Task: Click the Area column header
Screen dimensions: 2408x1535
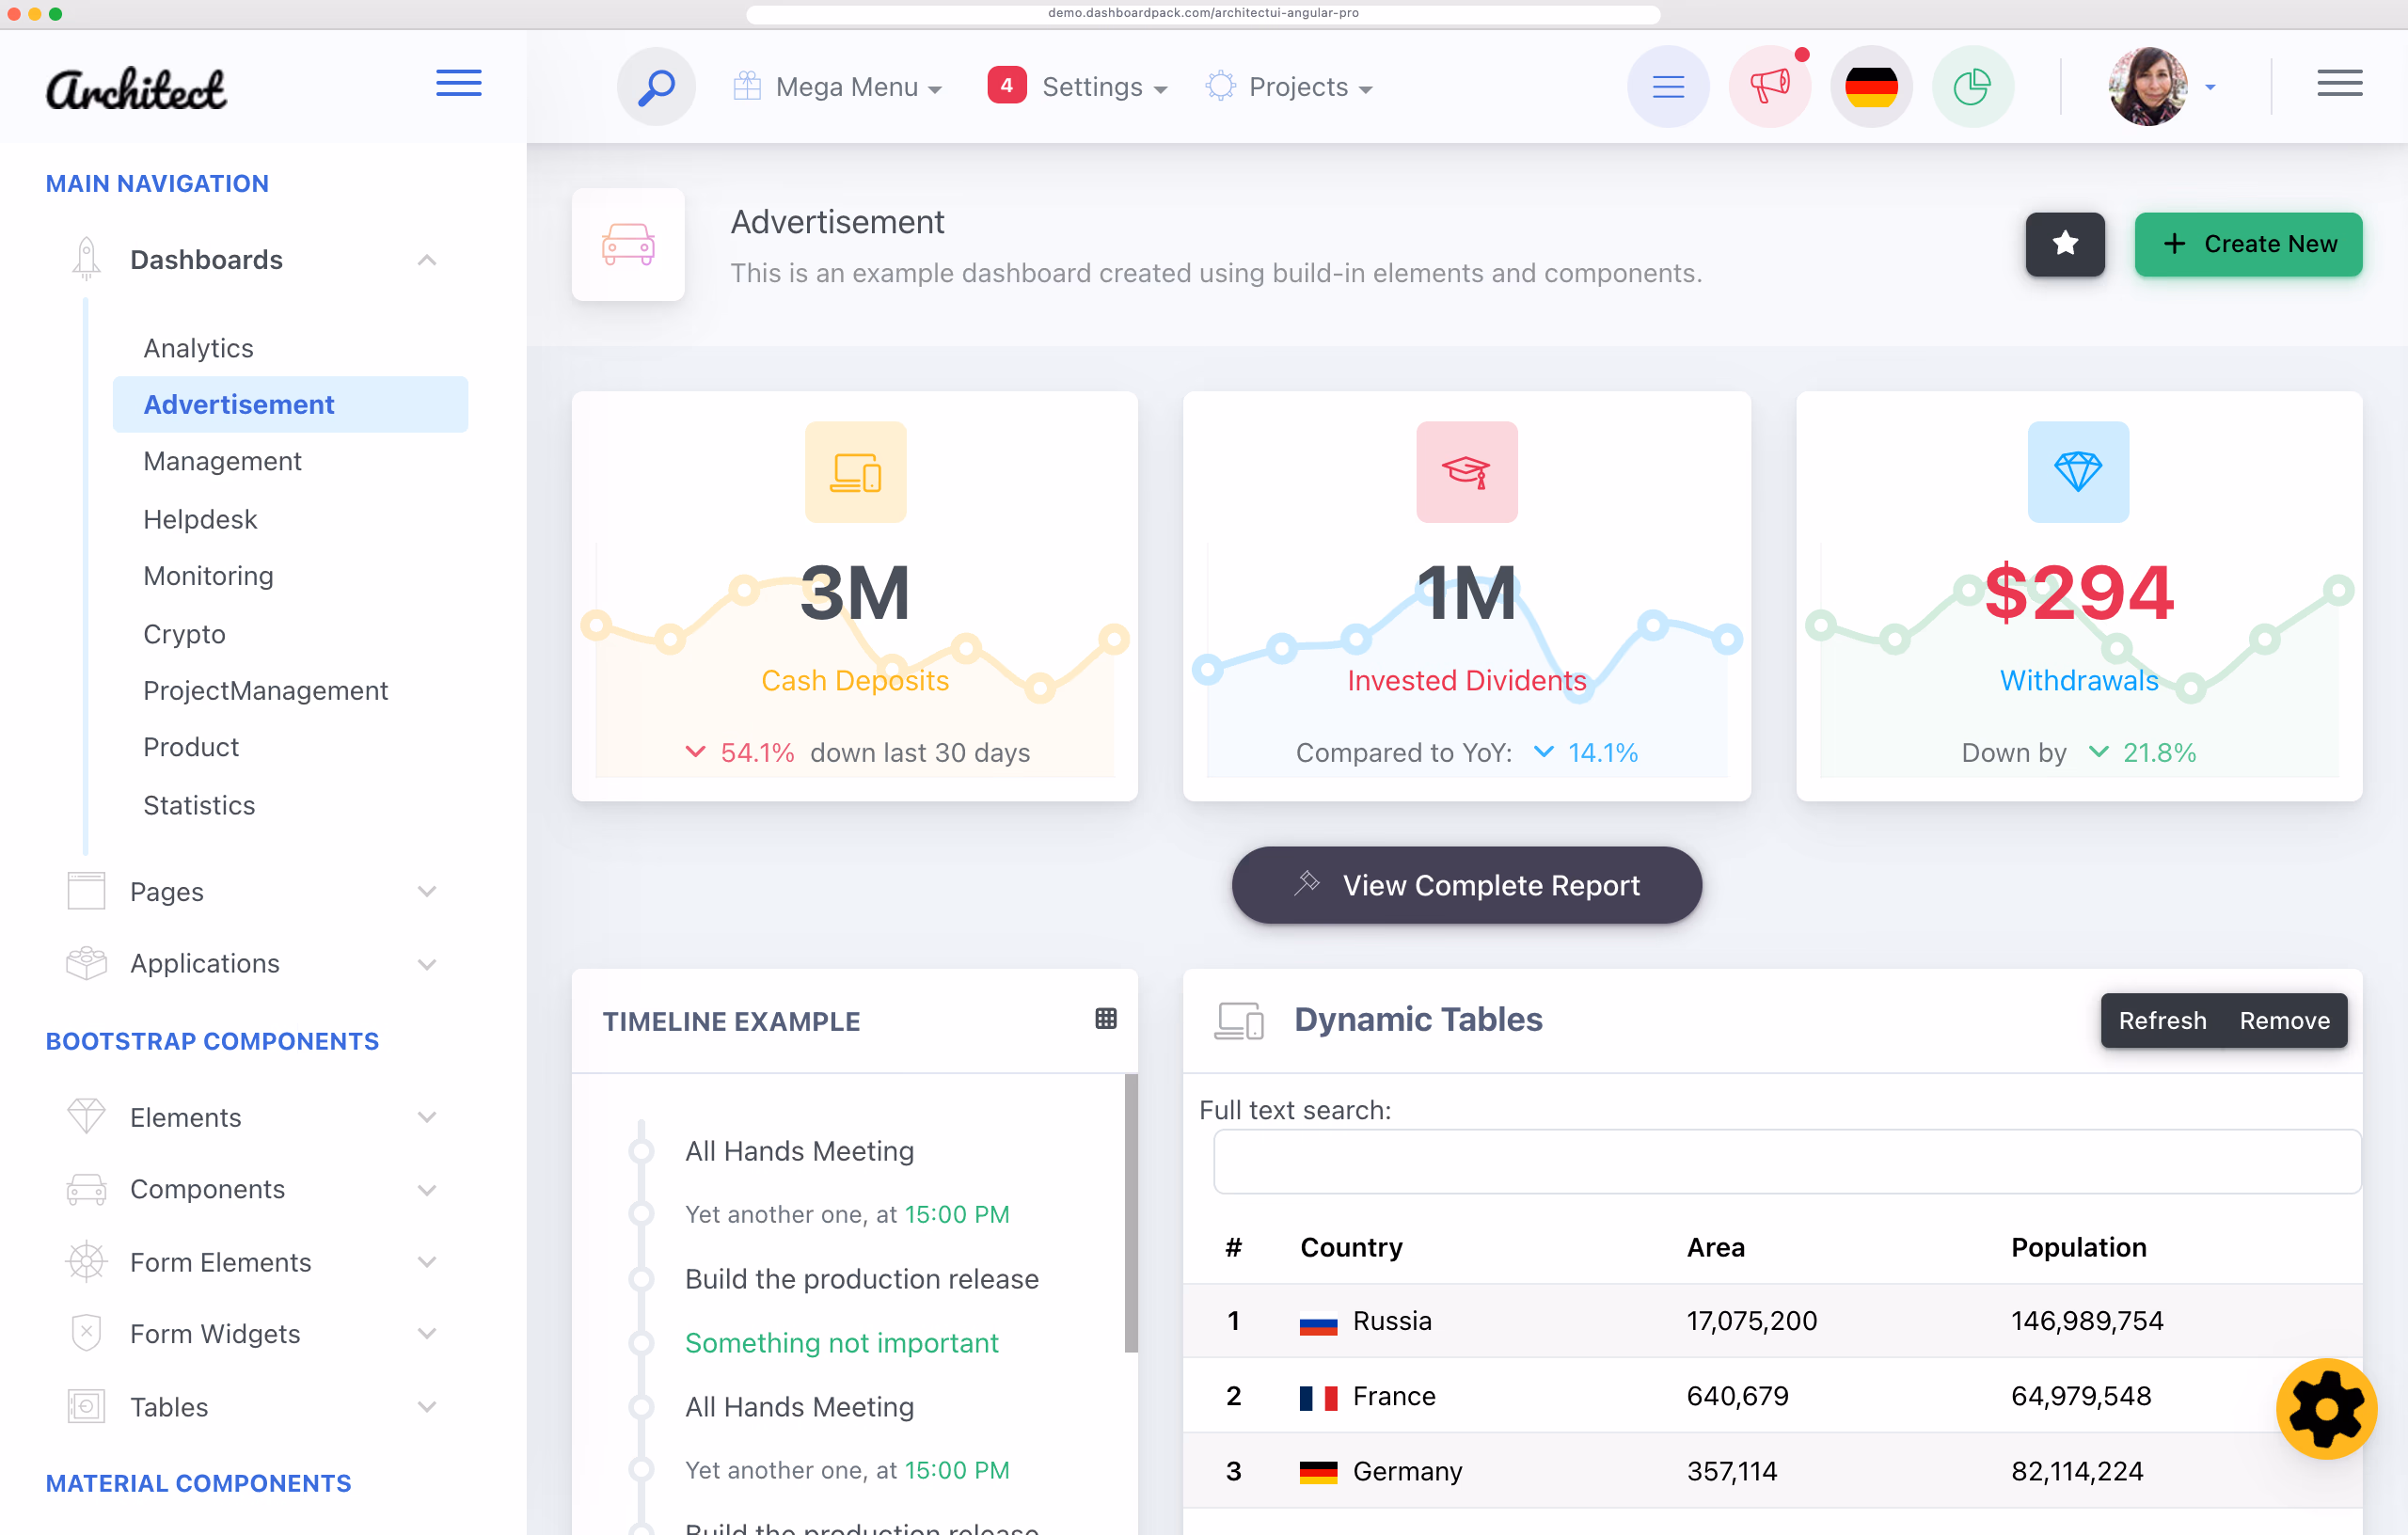Action: coord(1715,1247)
